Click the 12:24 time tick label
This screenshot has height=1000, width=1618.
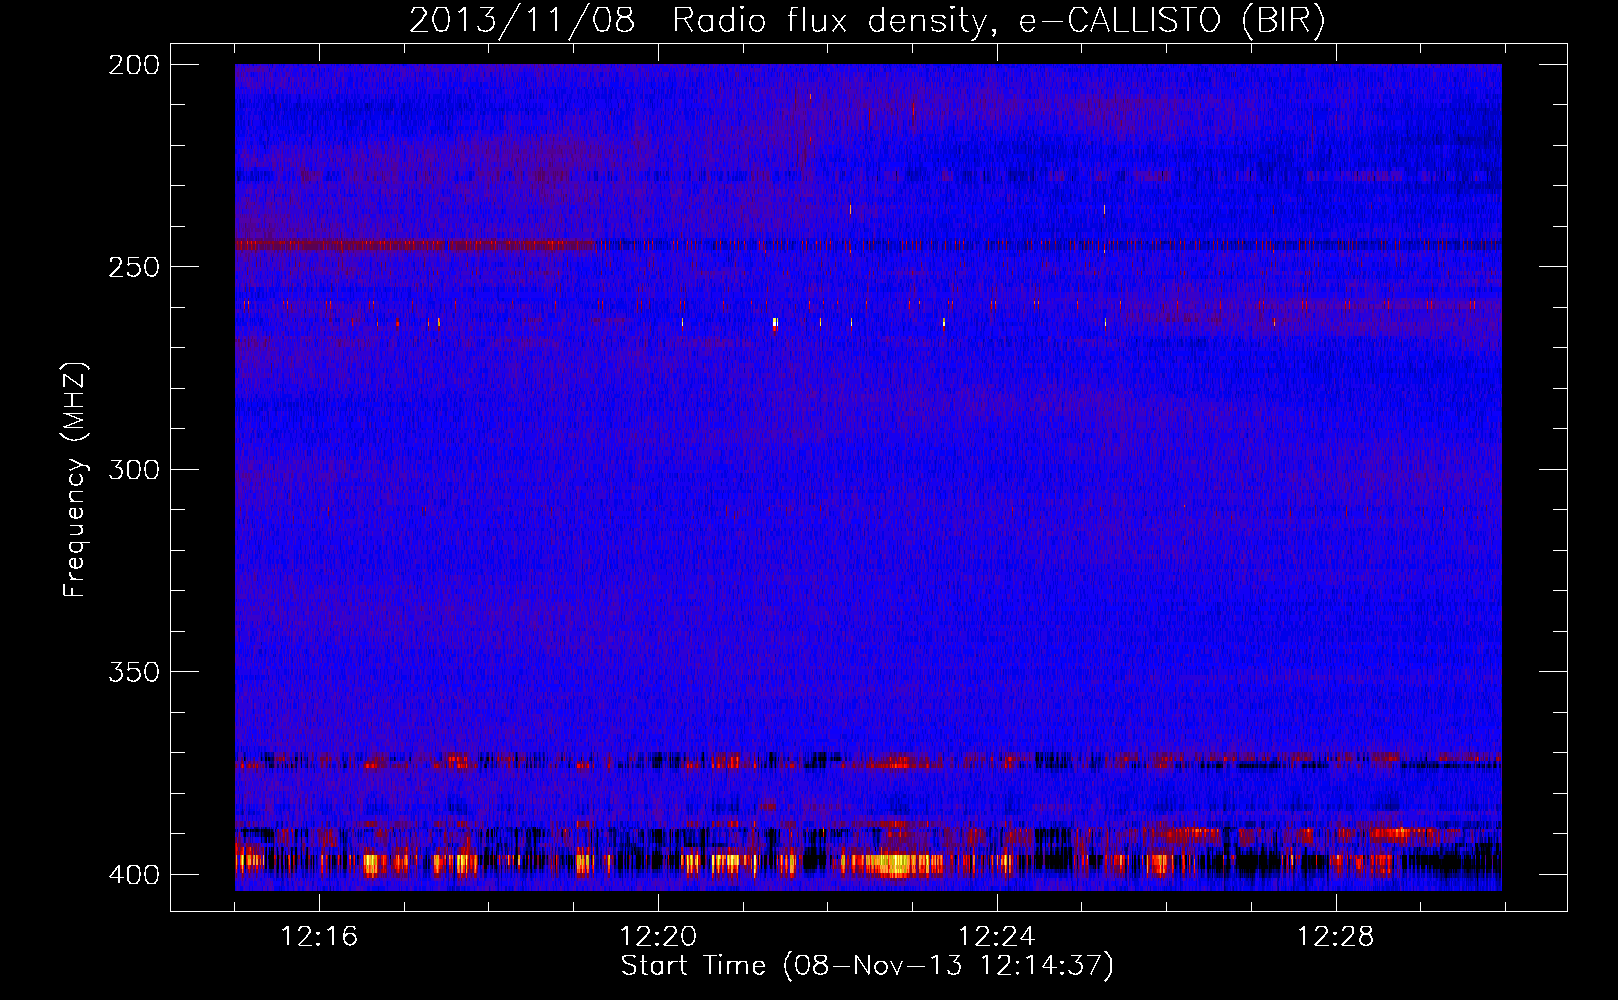[997, 937]
